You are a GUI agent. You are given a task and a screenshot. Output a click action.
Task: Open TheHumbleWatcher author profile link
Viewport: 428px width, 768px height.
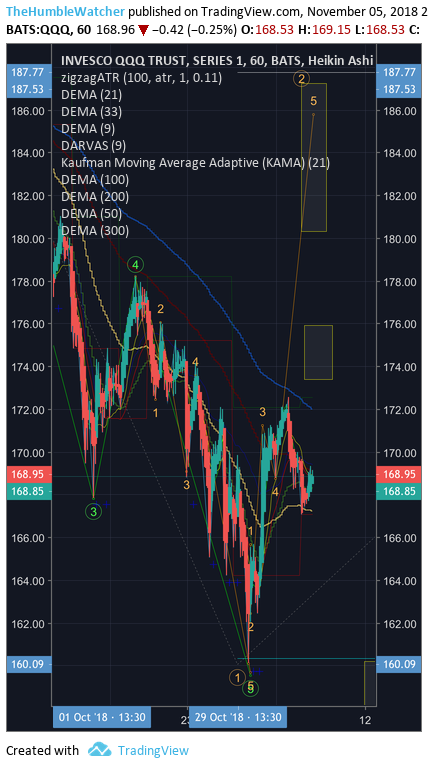(65, 11)
